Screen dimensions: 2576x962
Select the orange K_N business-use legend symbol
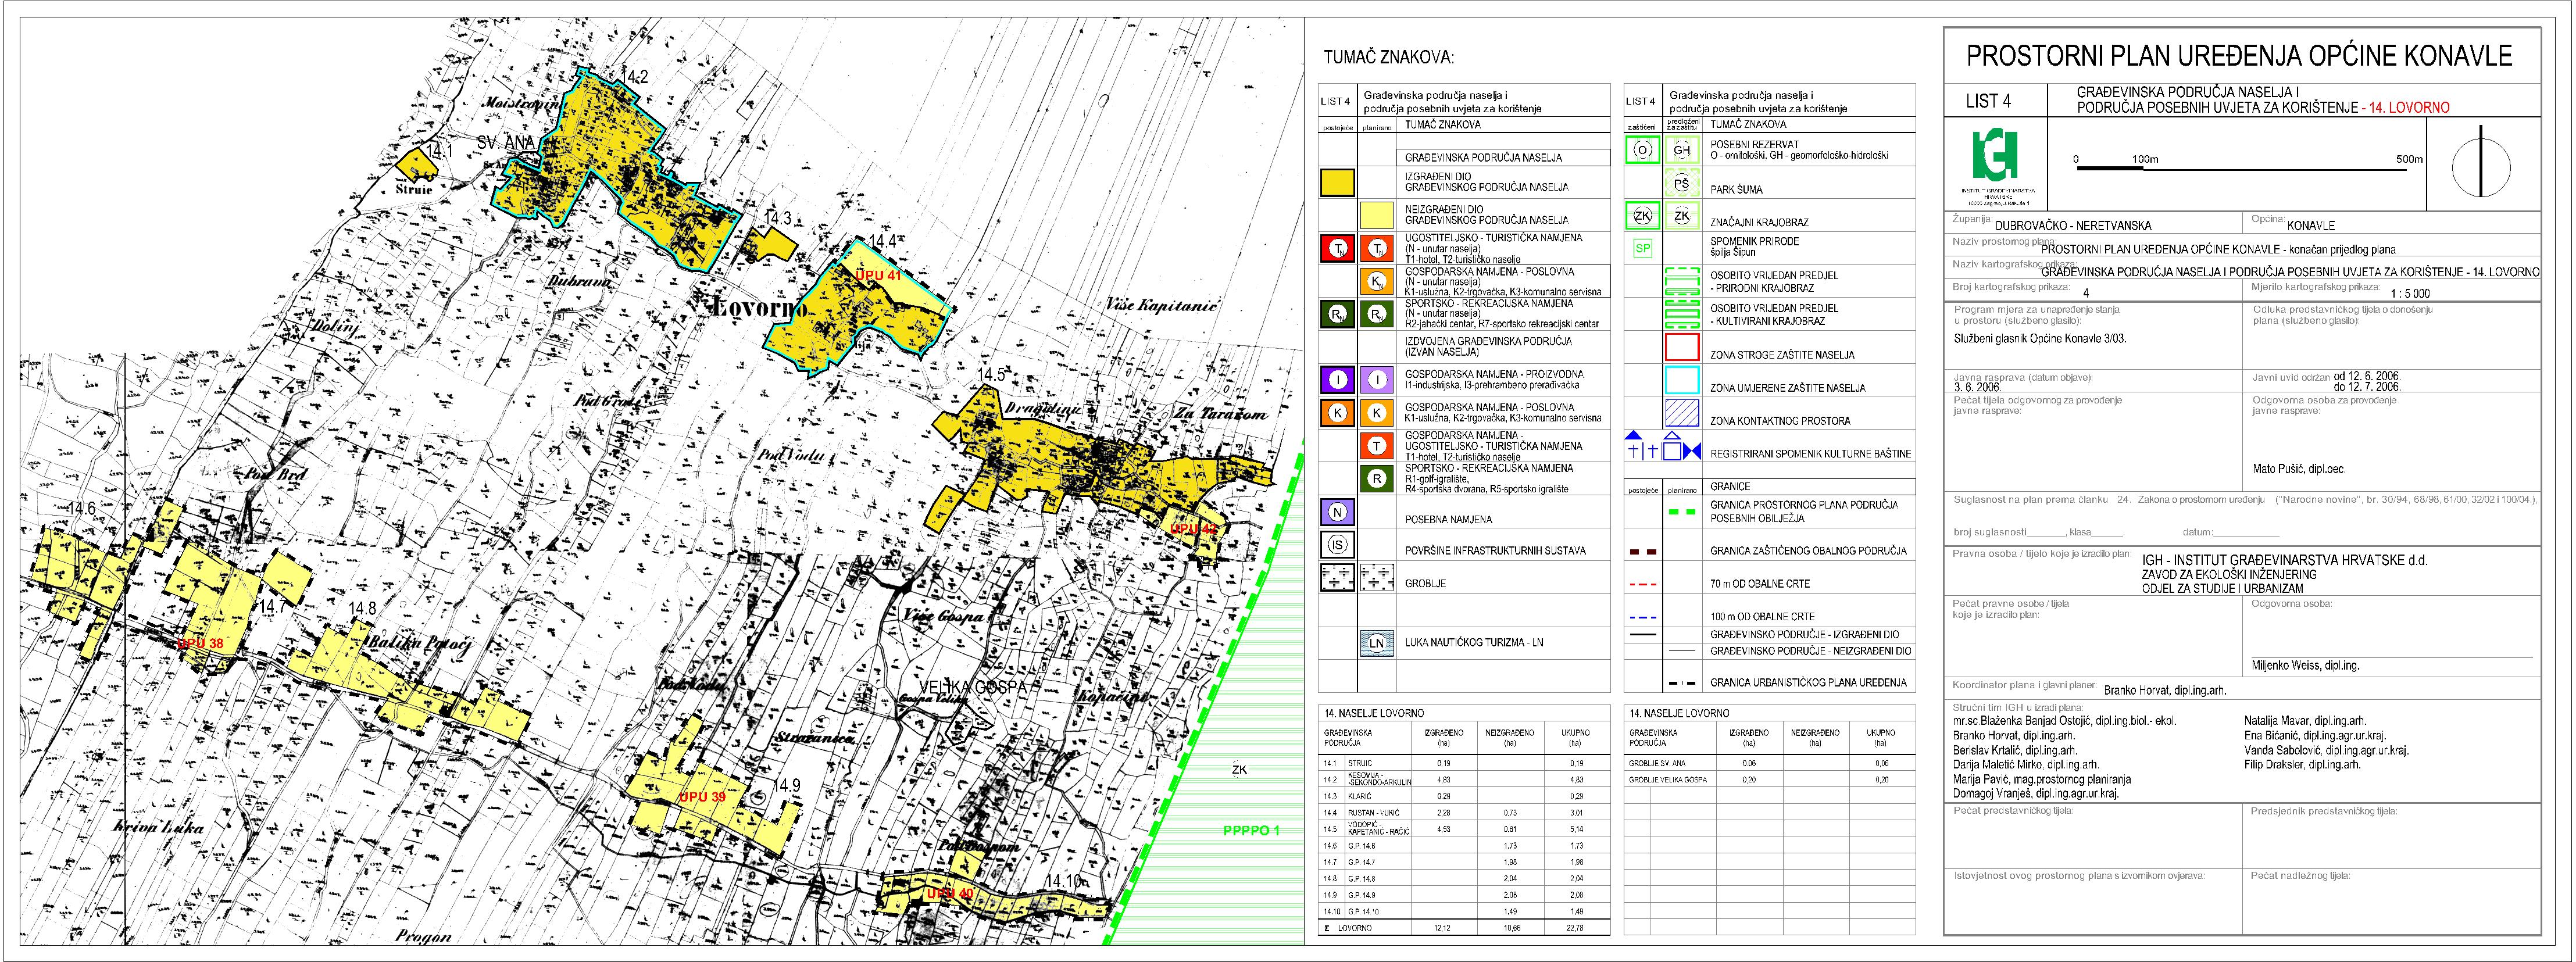[1377, 282]
